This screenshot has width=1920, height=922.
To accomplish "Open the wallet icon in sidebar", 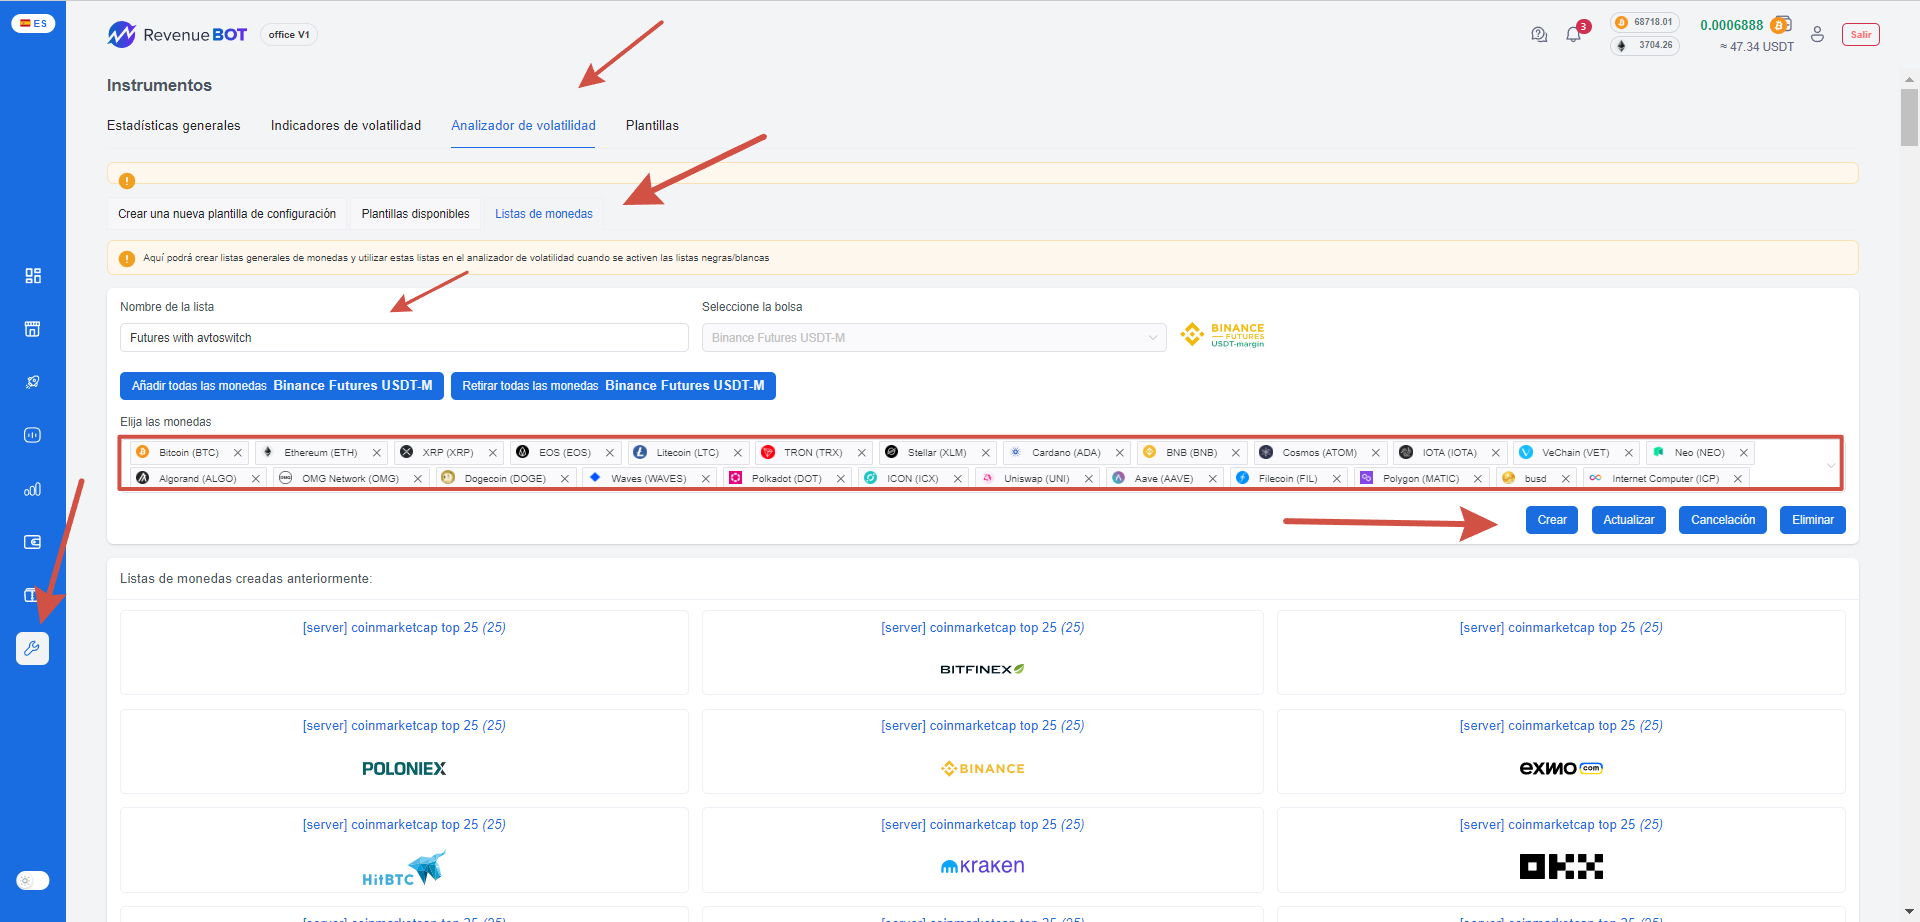I will [x=33, y=542].
